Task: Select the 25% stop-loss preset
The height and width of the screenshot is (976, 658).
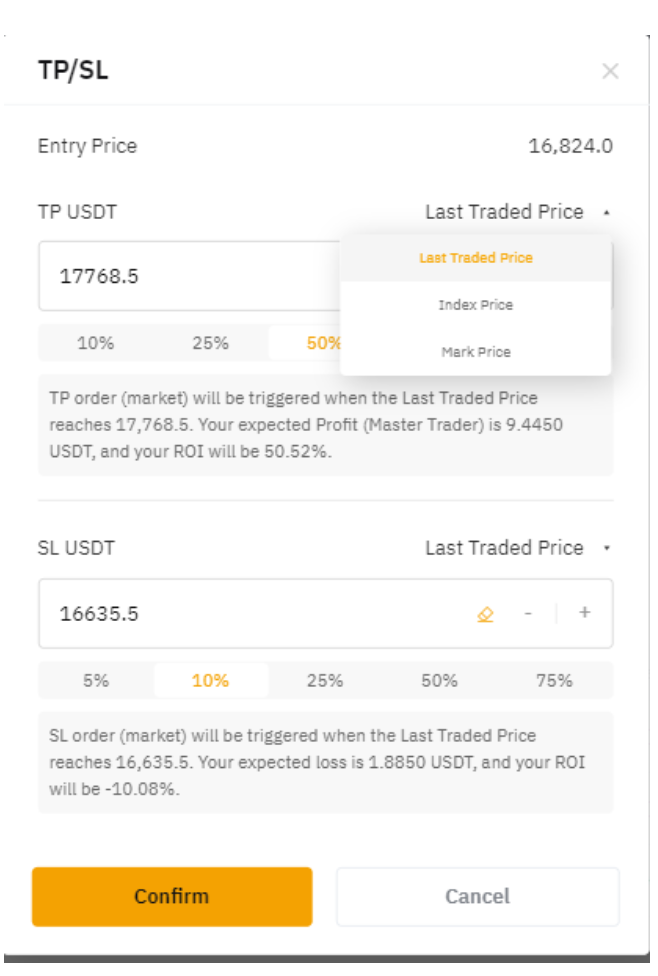Action: [x=325, y=681]
